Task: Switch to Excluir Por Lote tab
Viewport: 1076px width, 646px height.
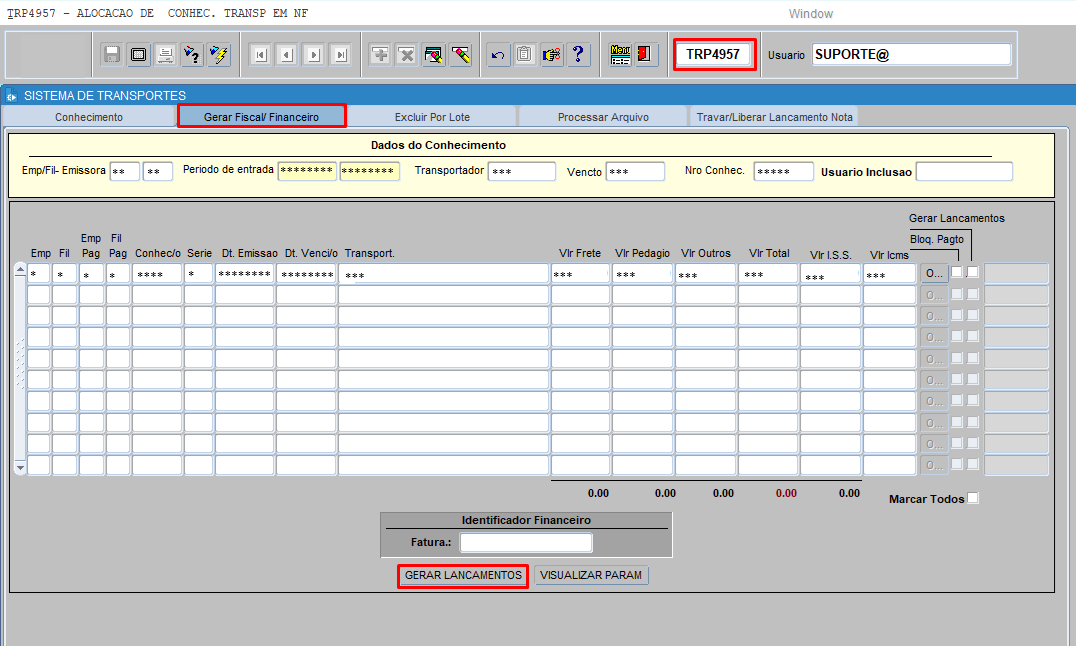Action: (432, 117)
